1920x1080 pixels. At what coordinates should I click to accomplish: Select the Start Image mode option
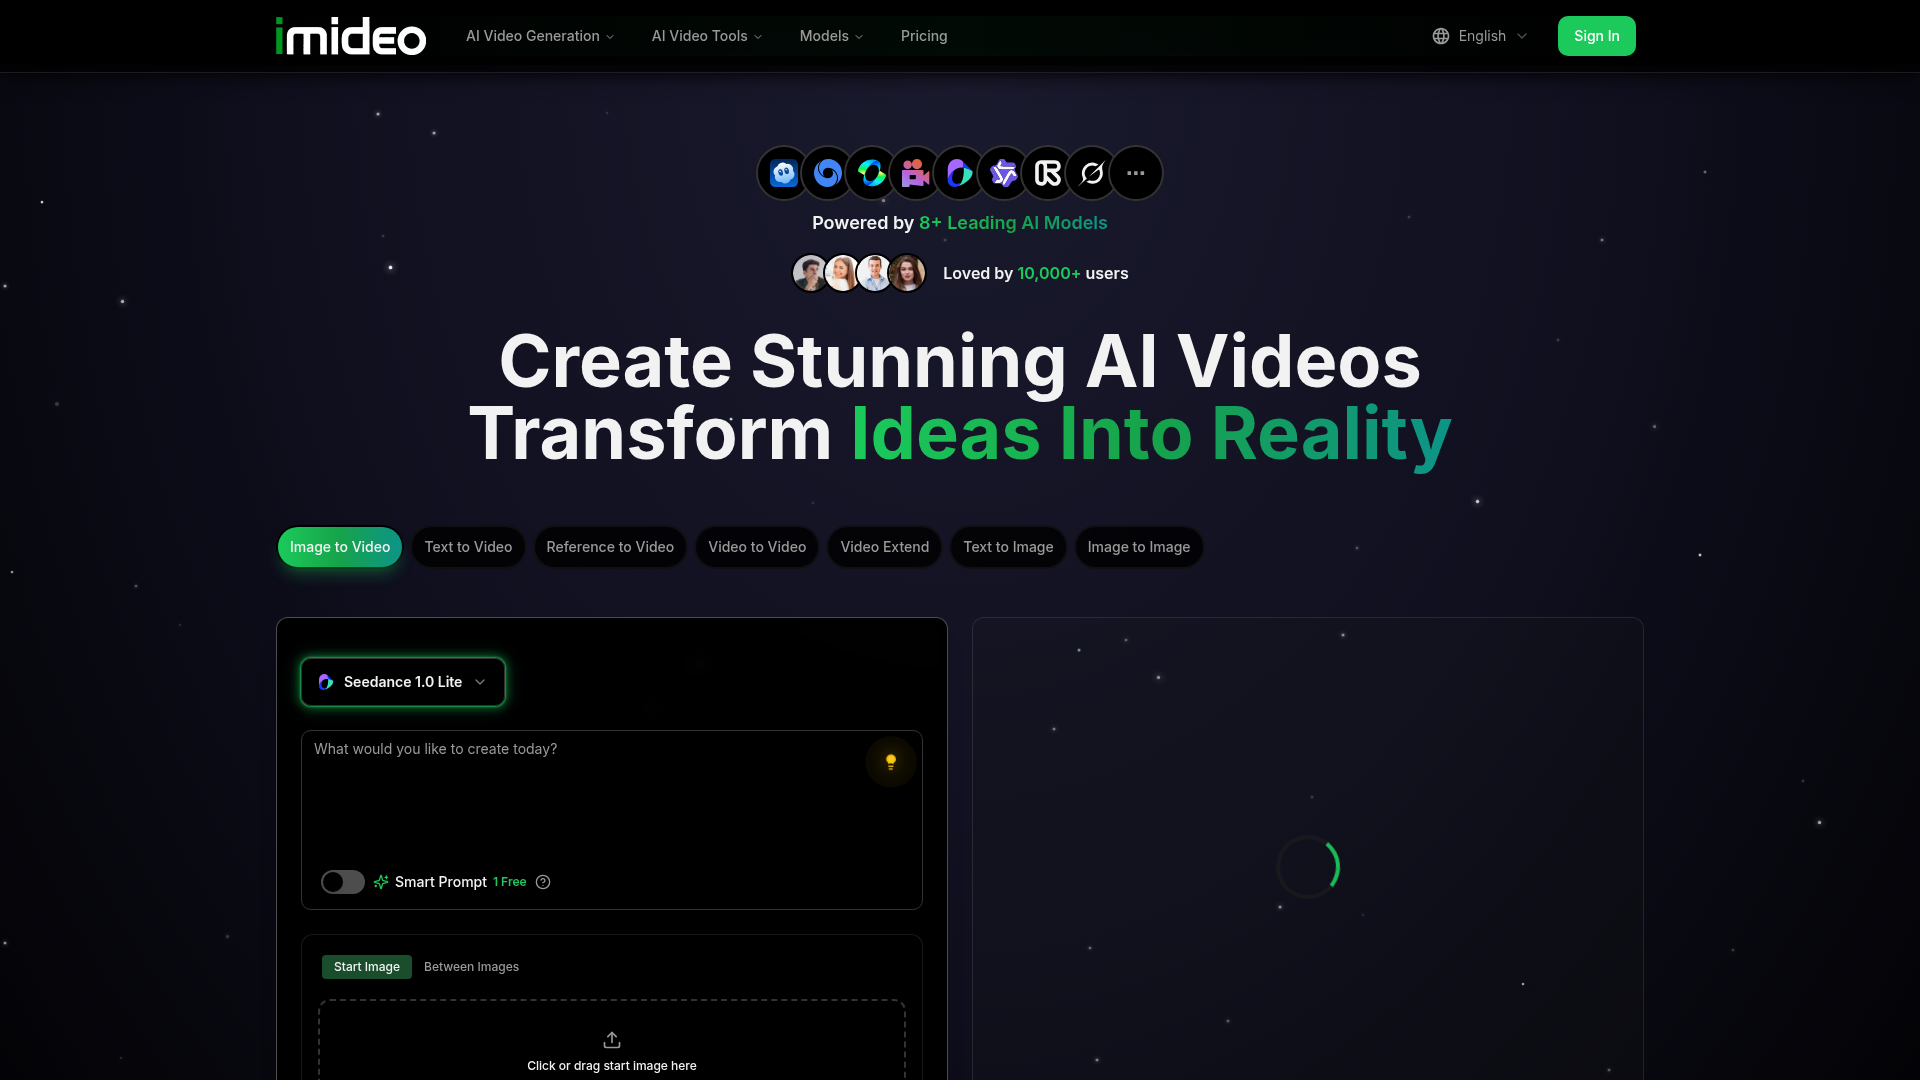pyautogui.click(x=366, y=967)
